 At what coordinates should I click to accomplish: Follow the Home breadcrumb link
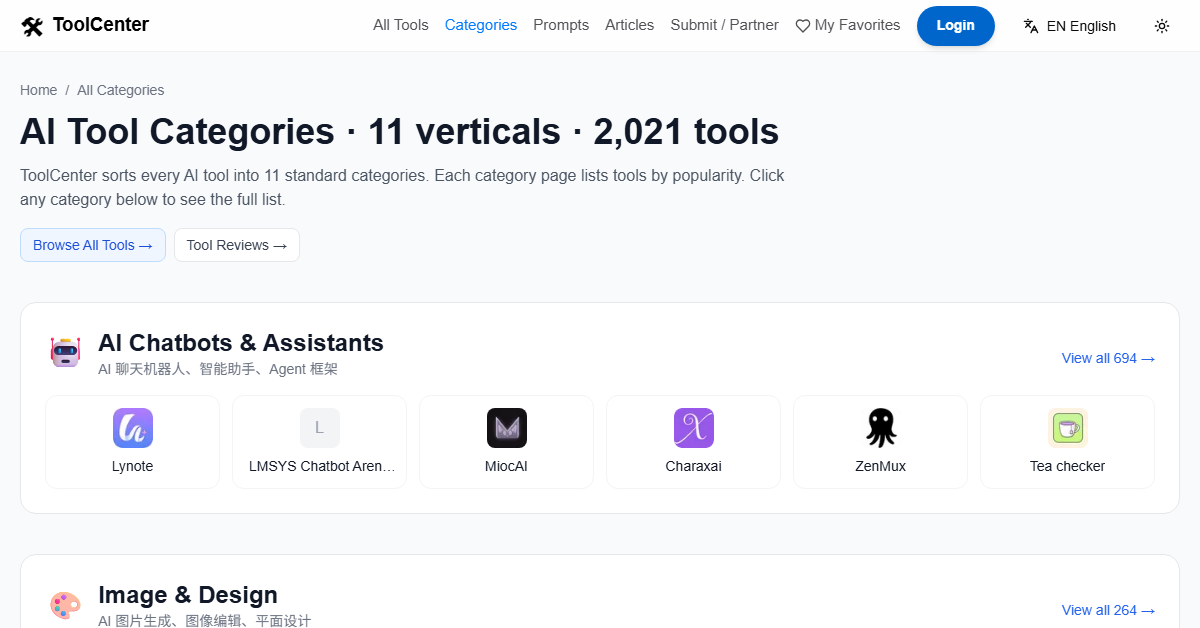coord(39,90)
